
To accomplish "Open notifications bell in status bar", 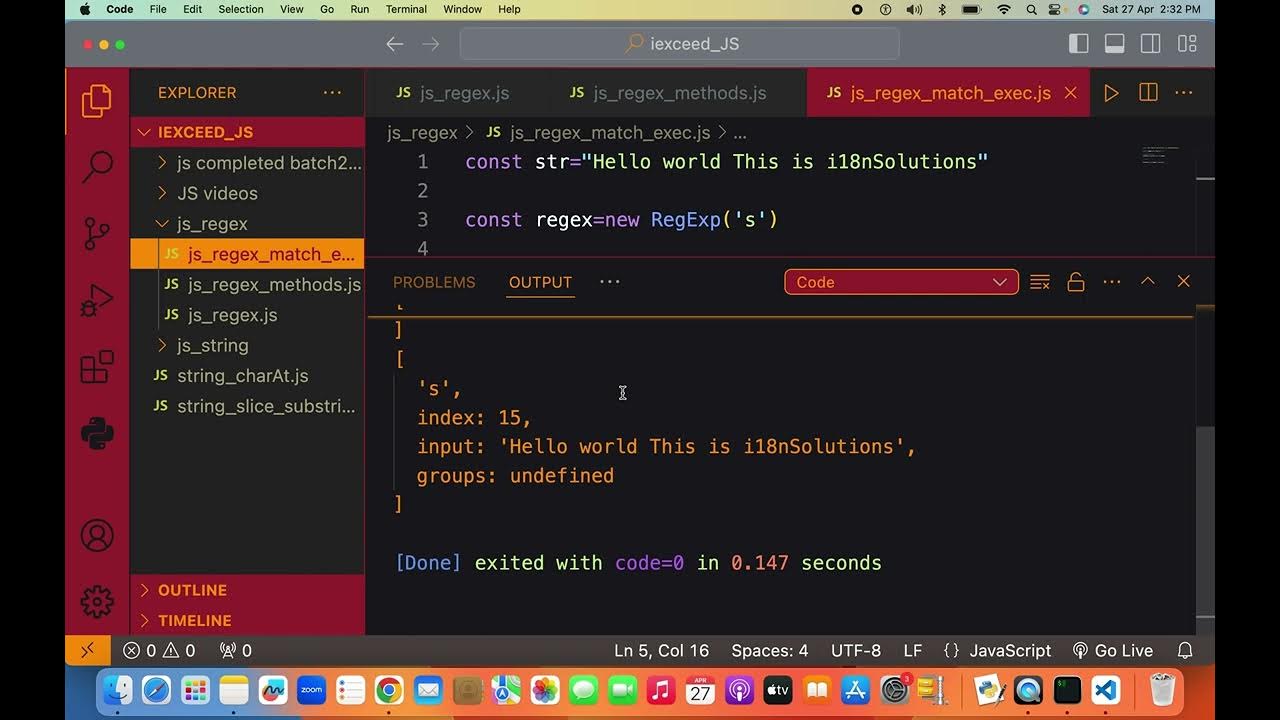I will pos(1185,650).
